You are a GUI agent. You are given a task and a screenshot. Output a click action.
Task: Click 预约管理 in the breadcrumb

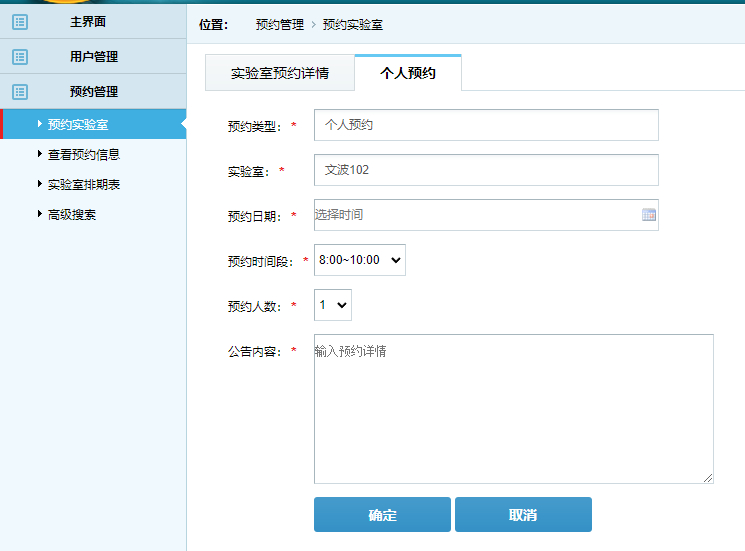(279, 24)
